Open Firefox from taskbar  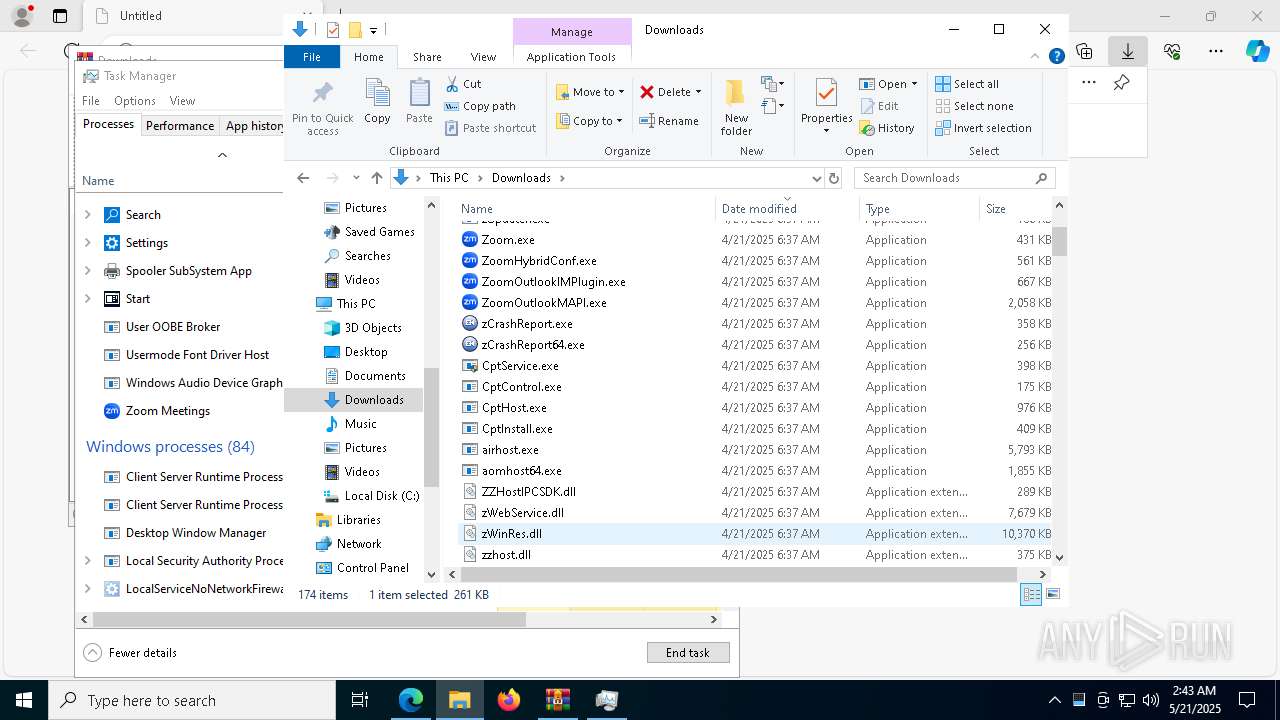coord(509,700)
